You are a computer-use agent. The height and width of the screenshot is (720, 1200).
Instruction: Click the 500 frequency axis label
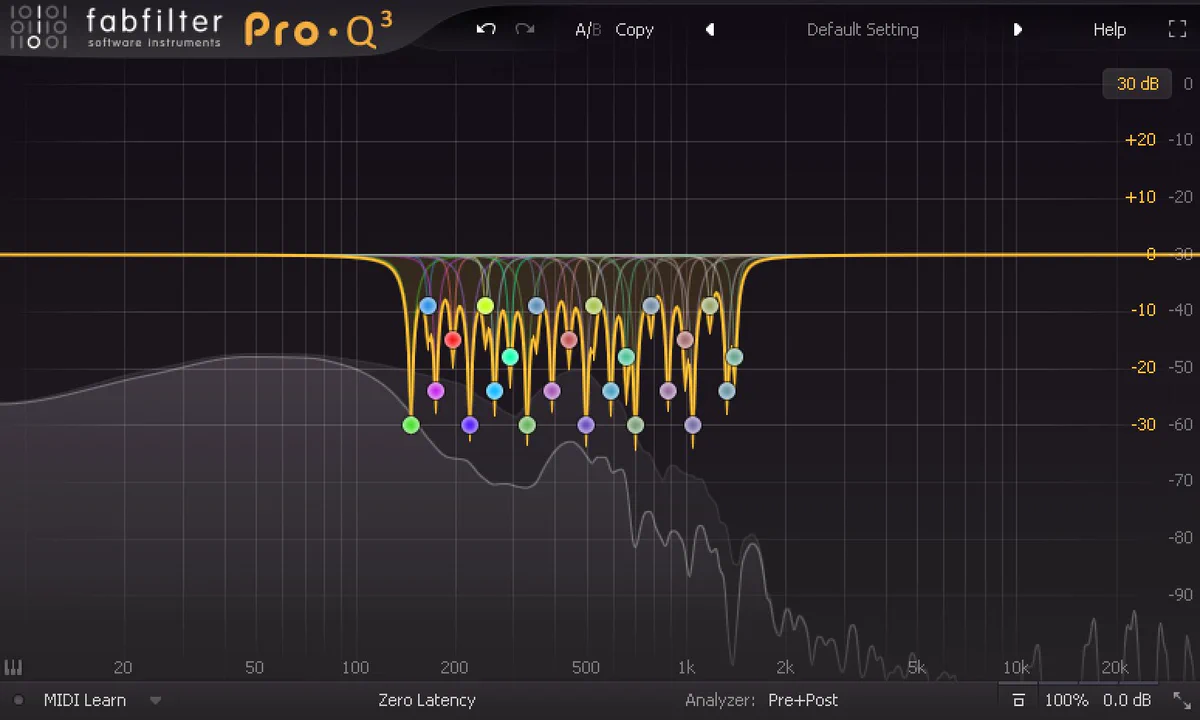[x=586, y=667]
